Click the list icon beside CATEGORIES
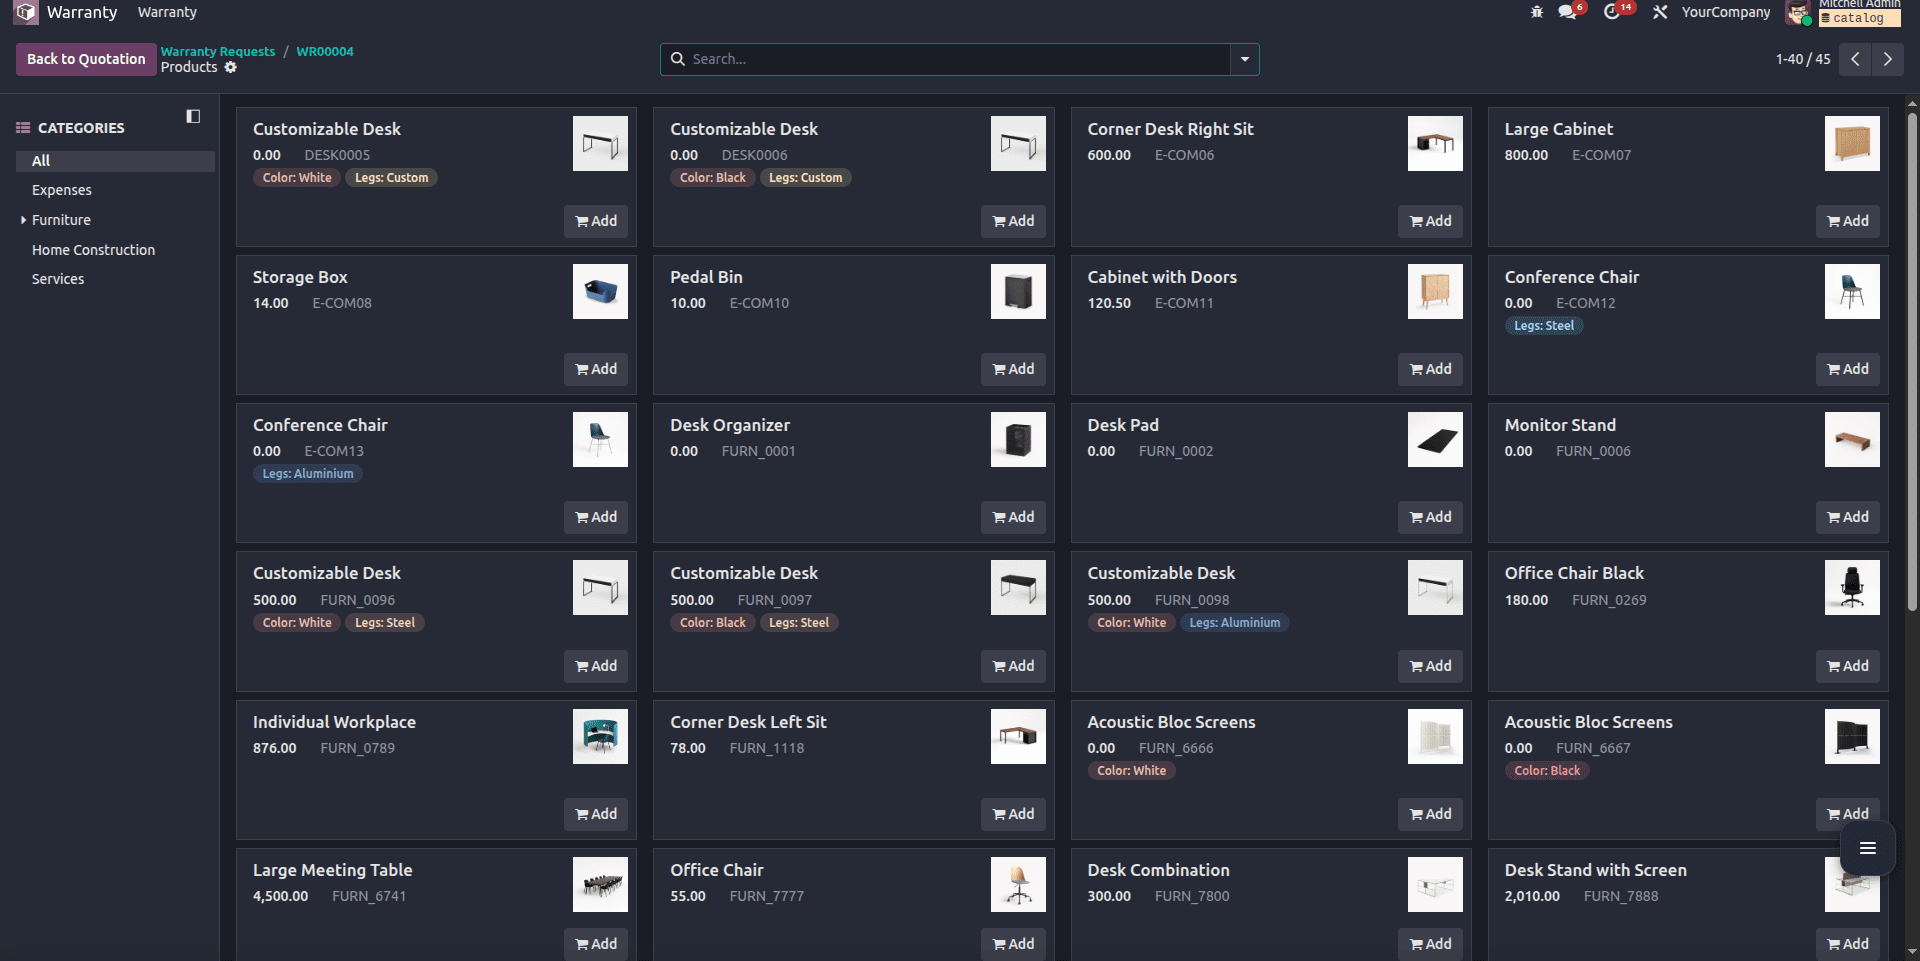Screen dimensions: 1920x961 22,127
